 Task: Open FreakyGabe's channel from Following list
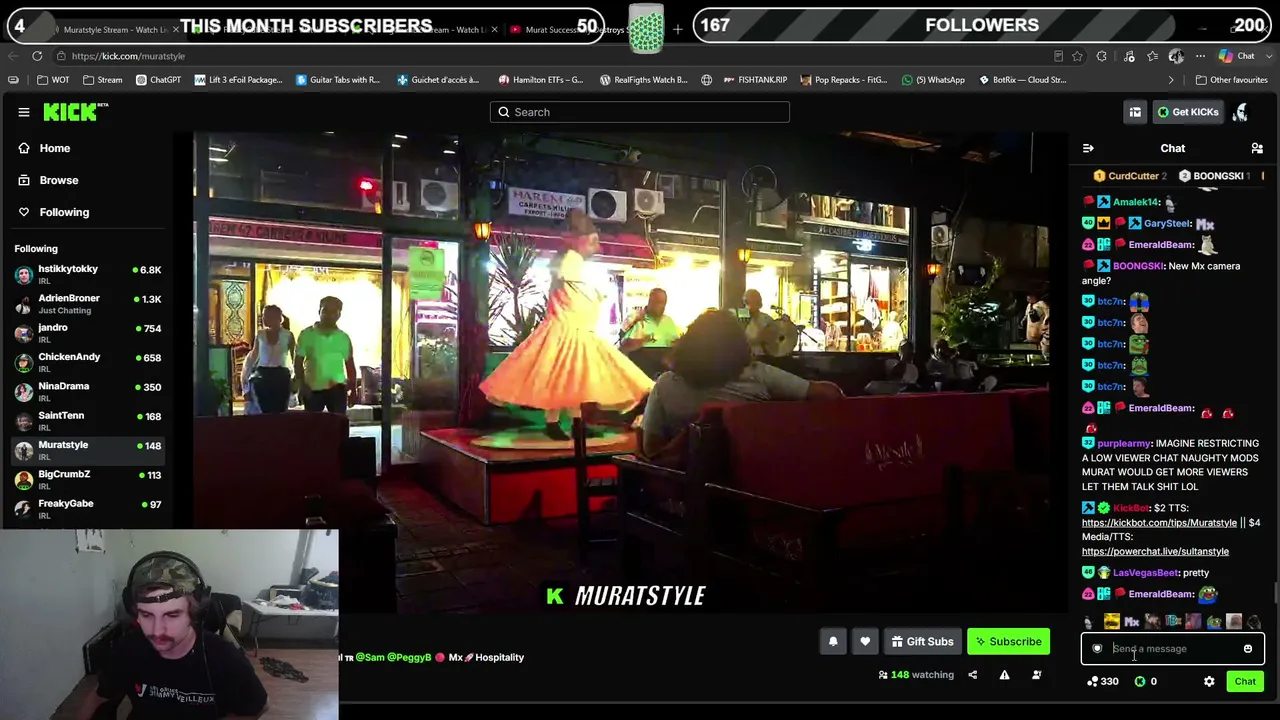(88, 509)
